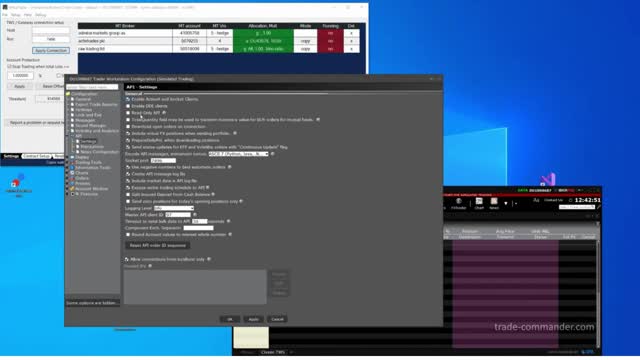Click Del x for admiral markets row

351,33
